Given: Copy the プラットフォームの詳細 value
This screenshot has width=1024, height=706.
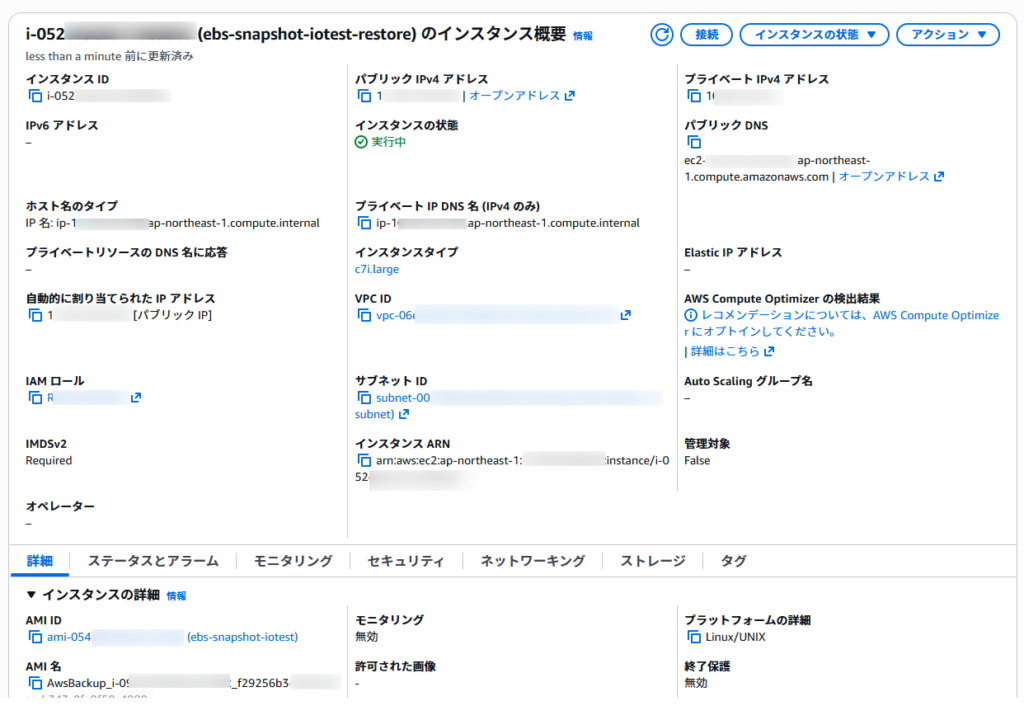Looking at the screenshot, I should (694, 637).
